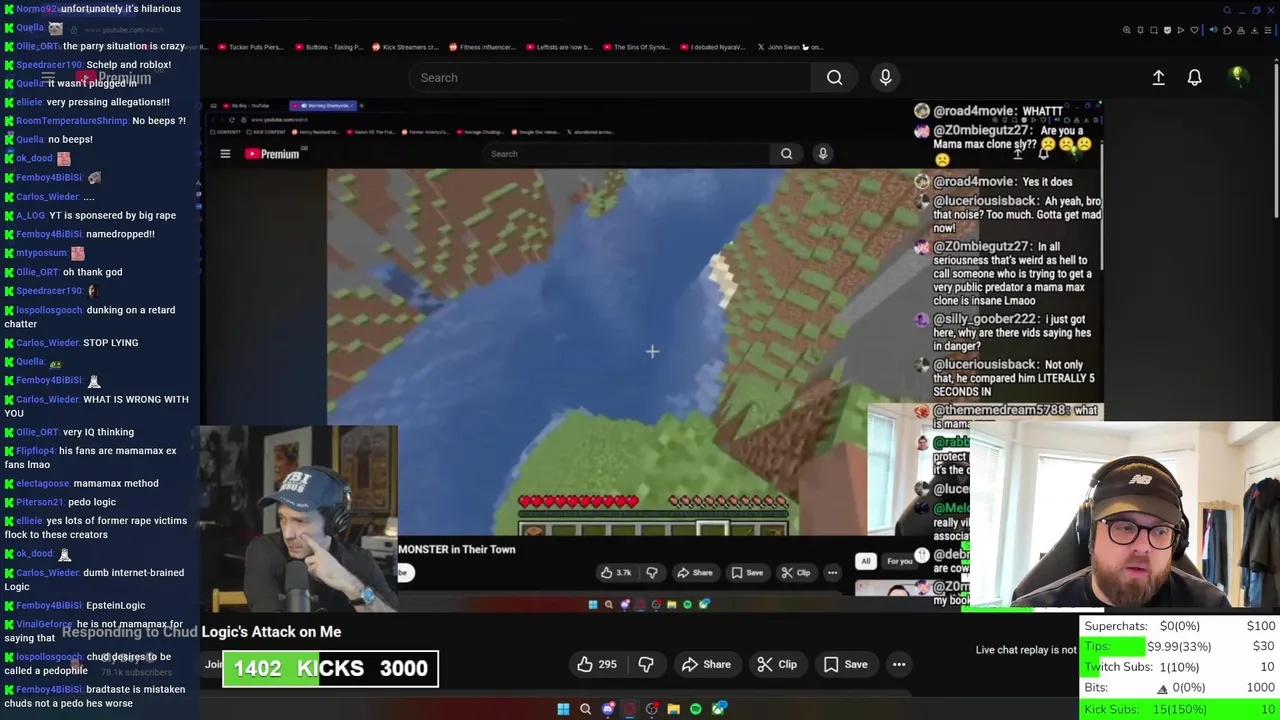Click 'MONSTER in Their Town' inner title
The height and width of the screenshot is (720, 1280).
[457, 549]
